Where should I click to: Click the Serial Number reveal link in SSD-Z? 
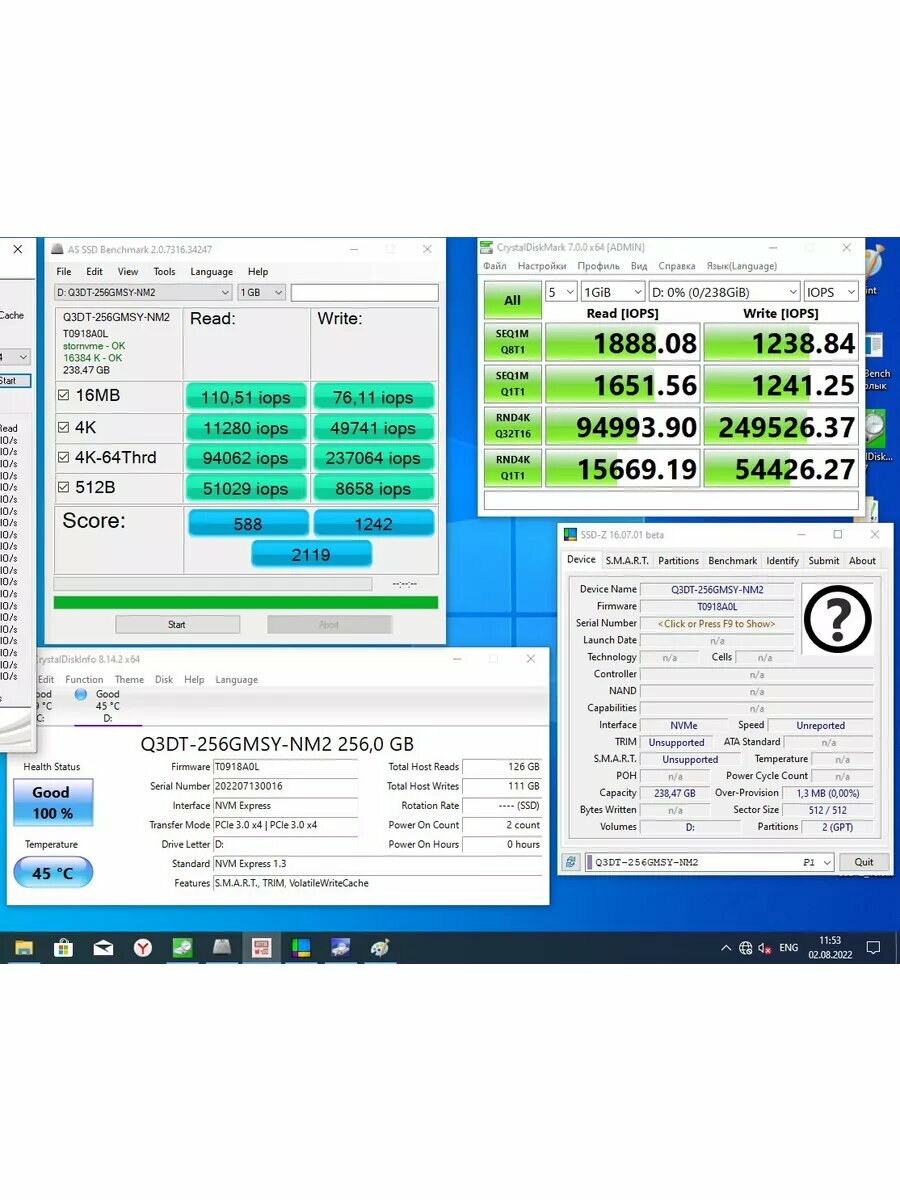tap(716, 623)
